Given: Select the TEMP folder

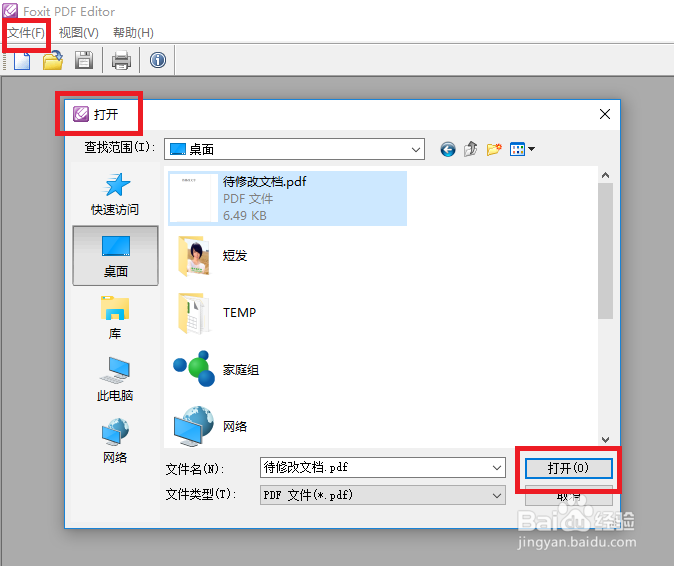Looking at the screenshot, I should coord(217,313).
